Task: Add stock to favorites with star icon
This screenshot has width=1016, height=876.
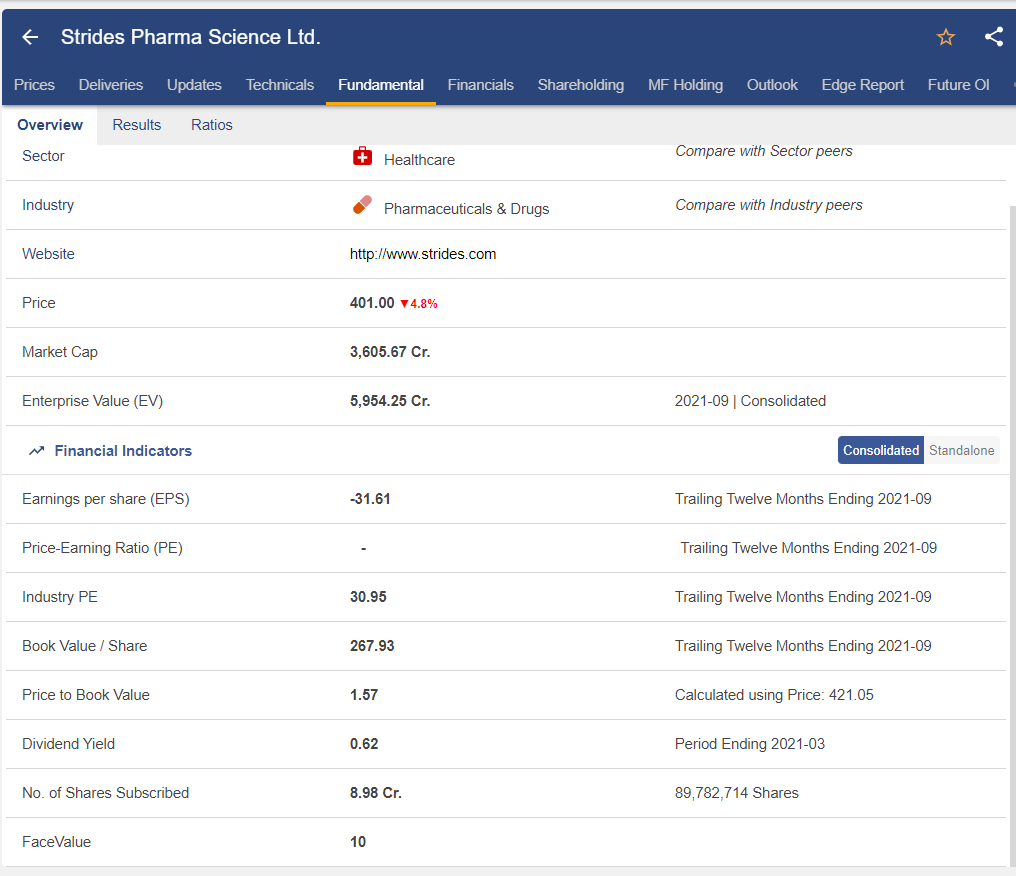Action: (x=945, y=37)
